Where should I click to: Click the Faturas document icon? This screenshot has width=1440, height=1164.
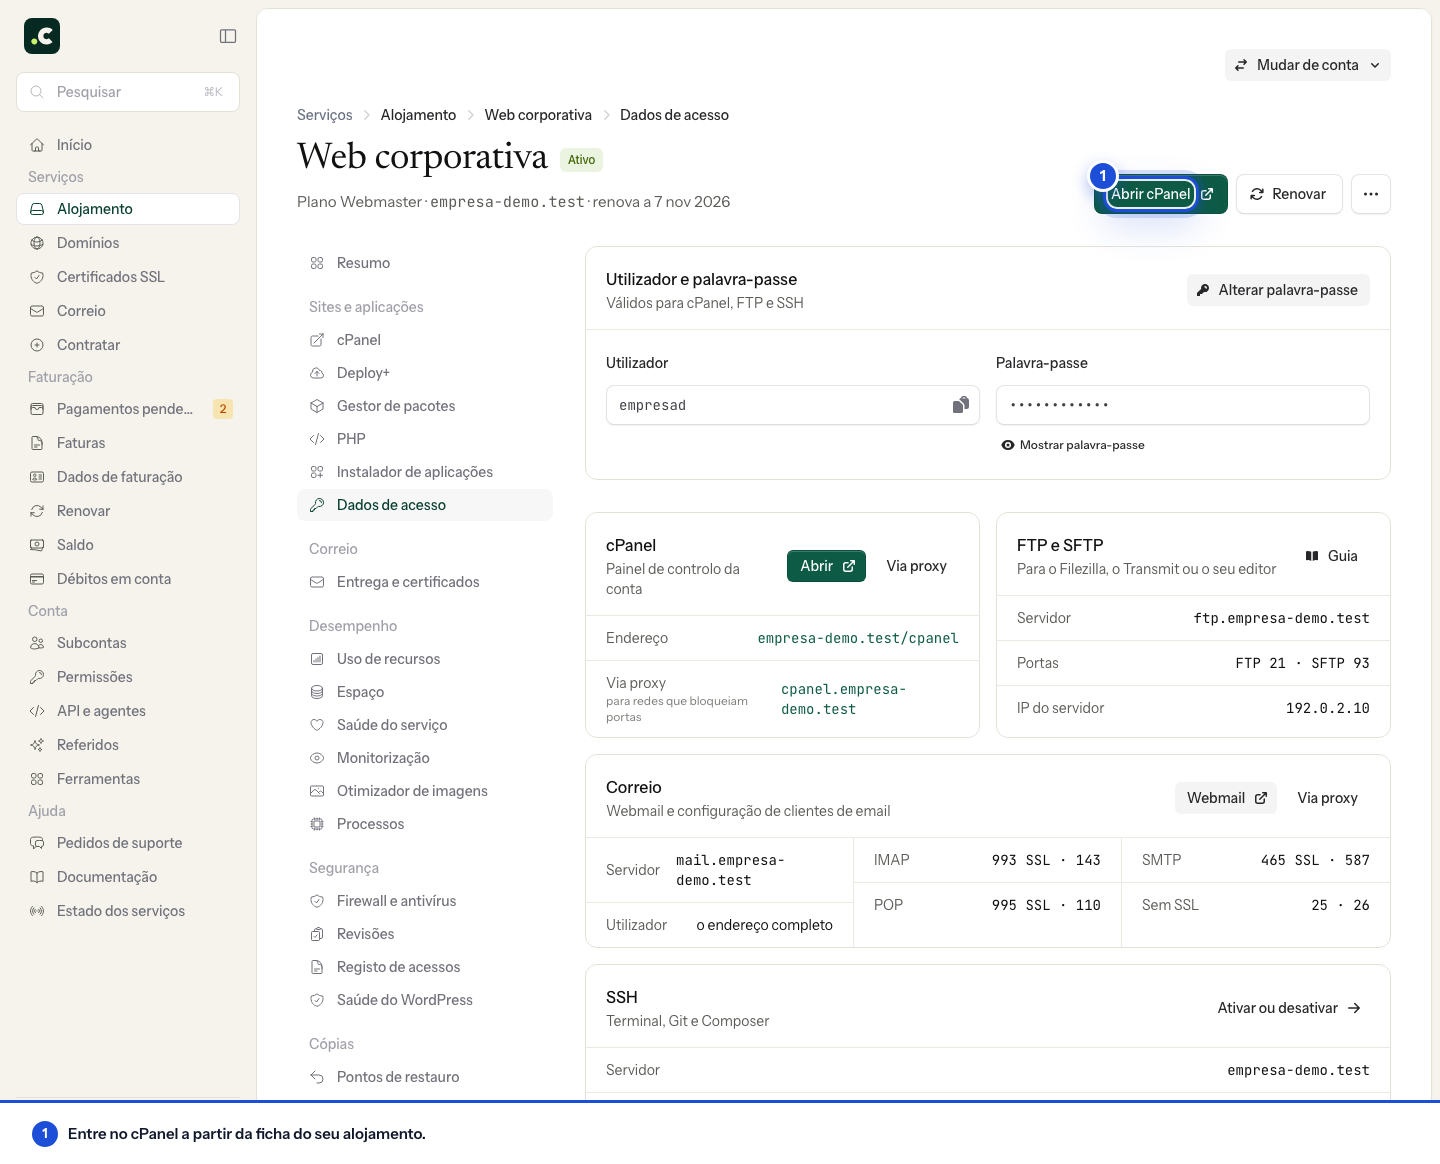point(37,443)
